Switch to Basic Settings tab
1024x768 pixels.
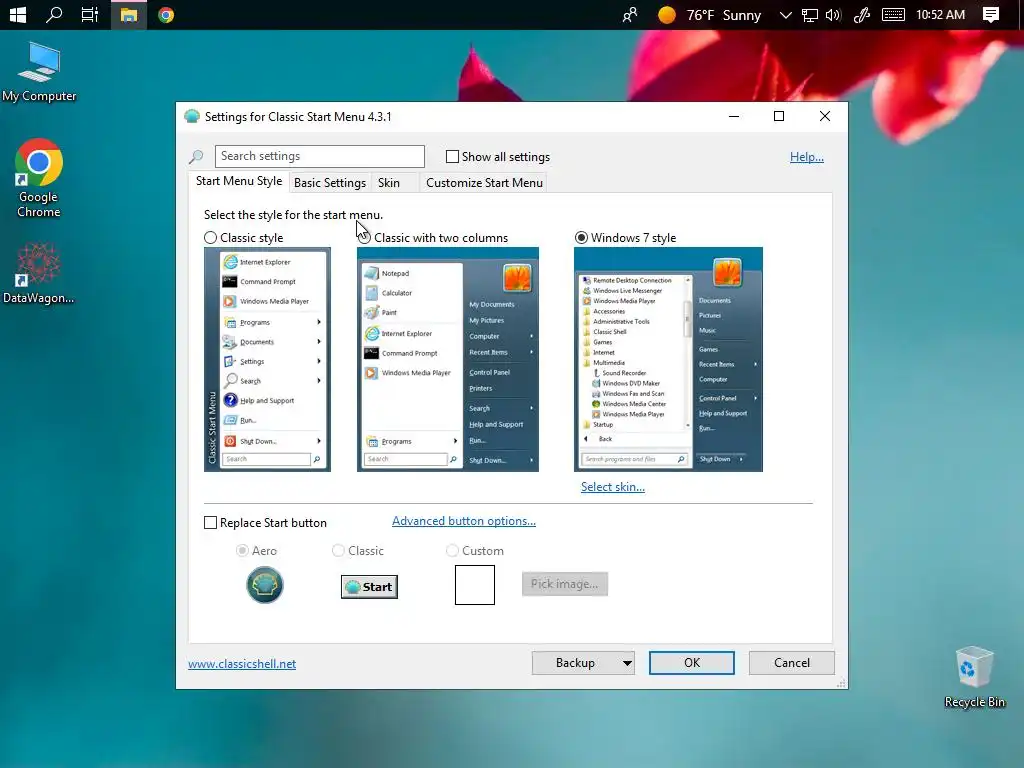[330, 183]
